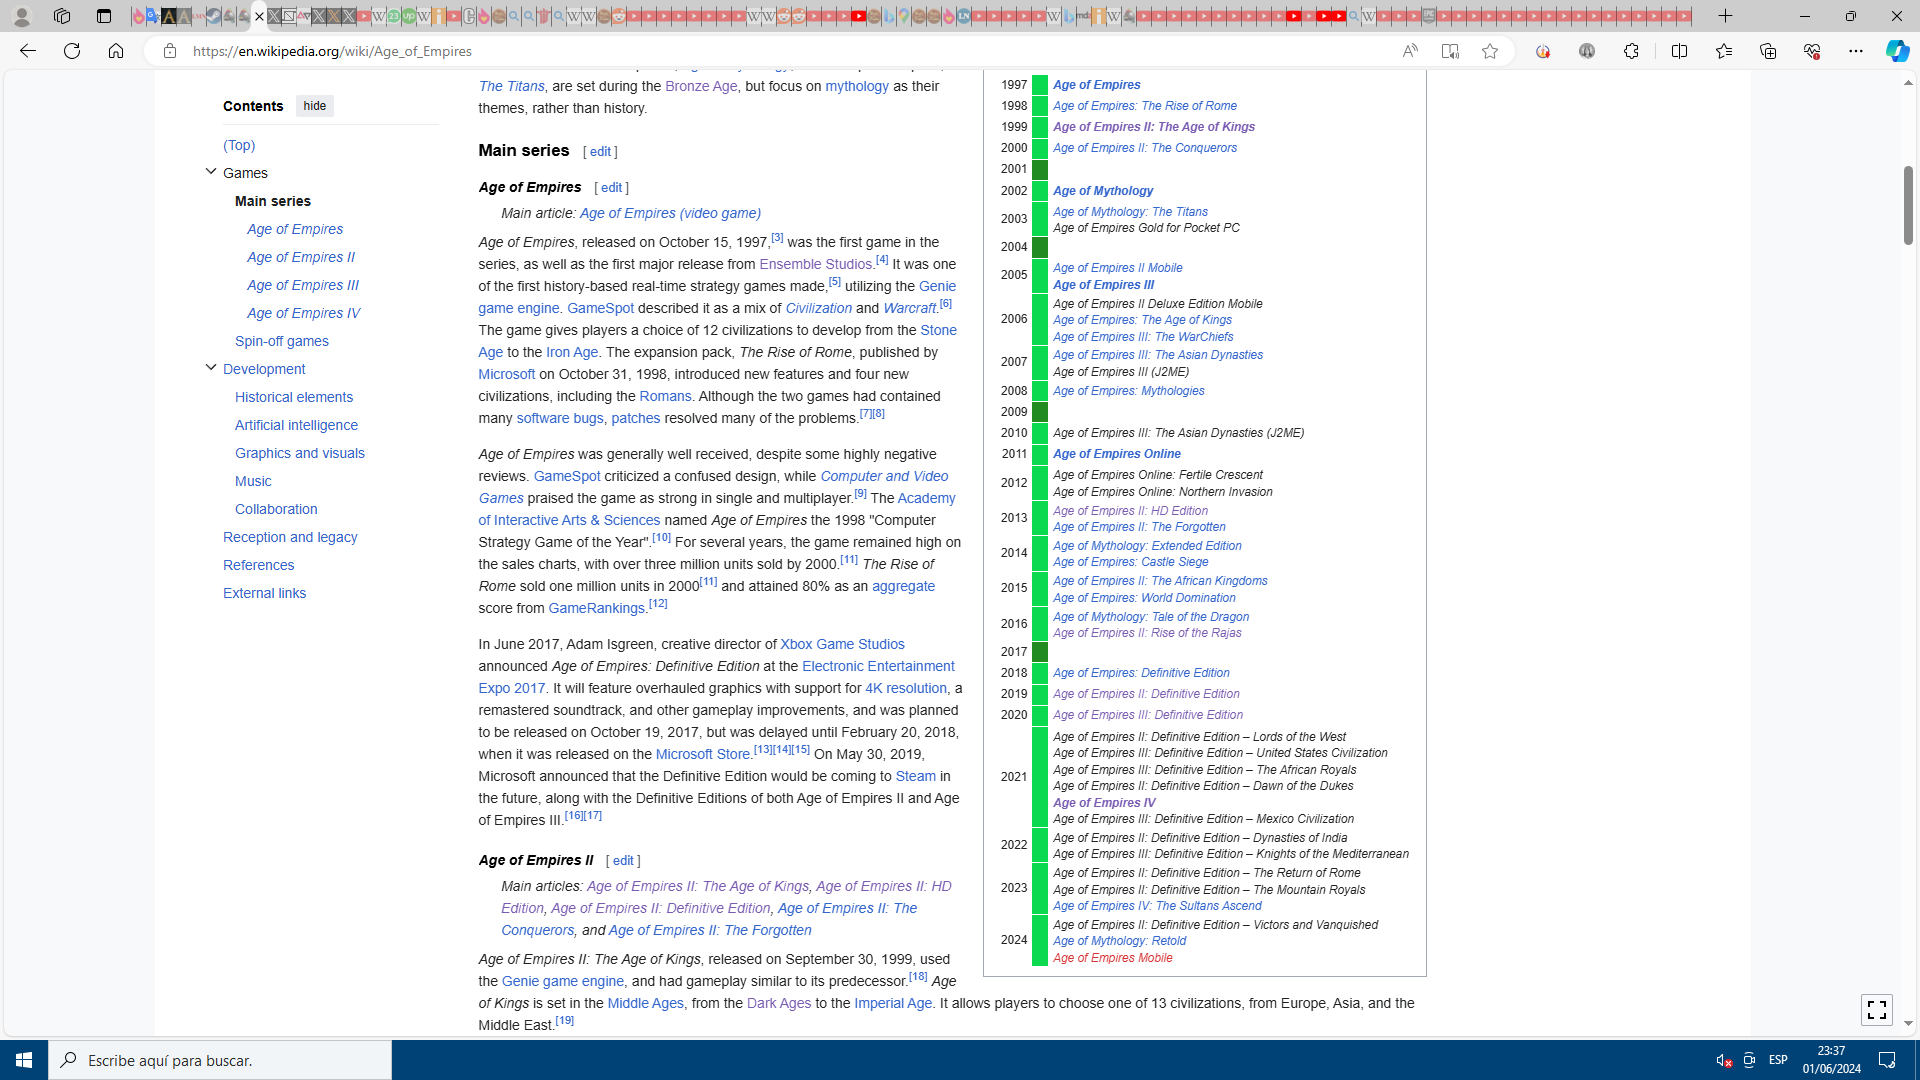Click edit next to Main series heading
Image resolution: width=1920 pixels, height=1080 pixels.
pyautogui.click(x=600, y=152)
